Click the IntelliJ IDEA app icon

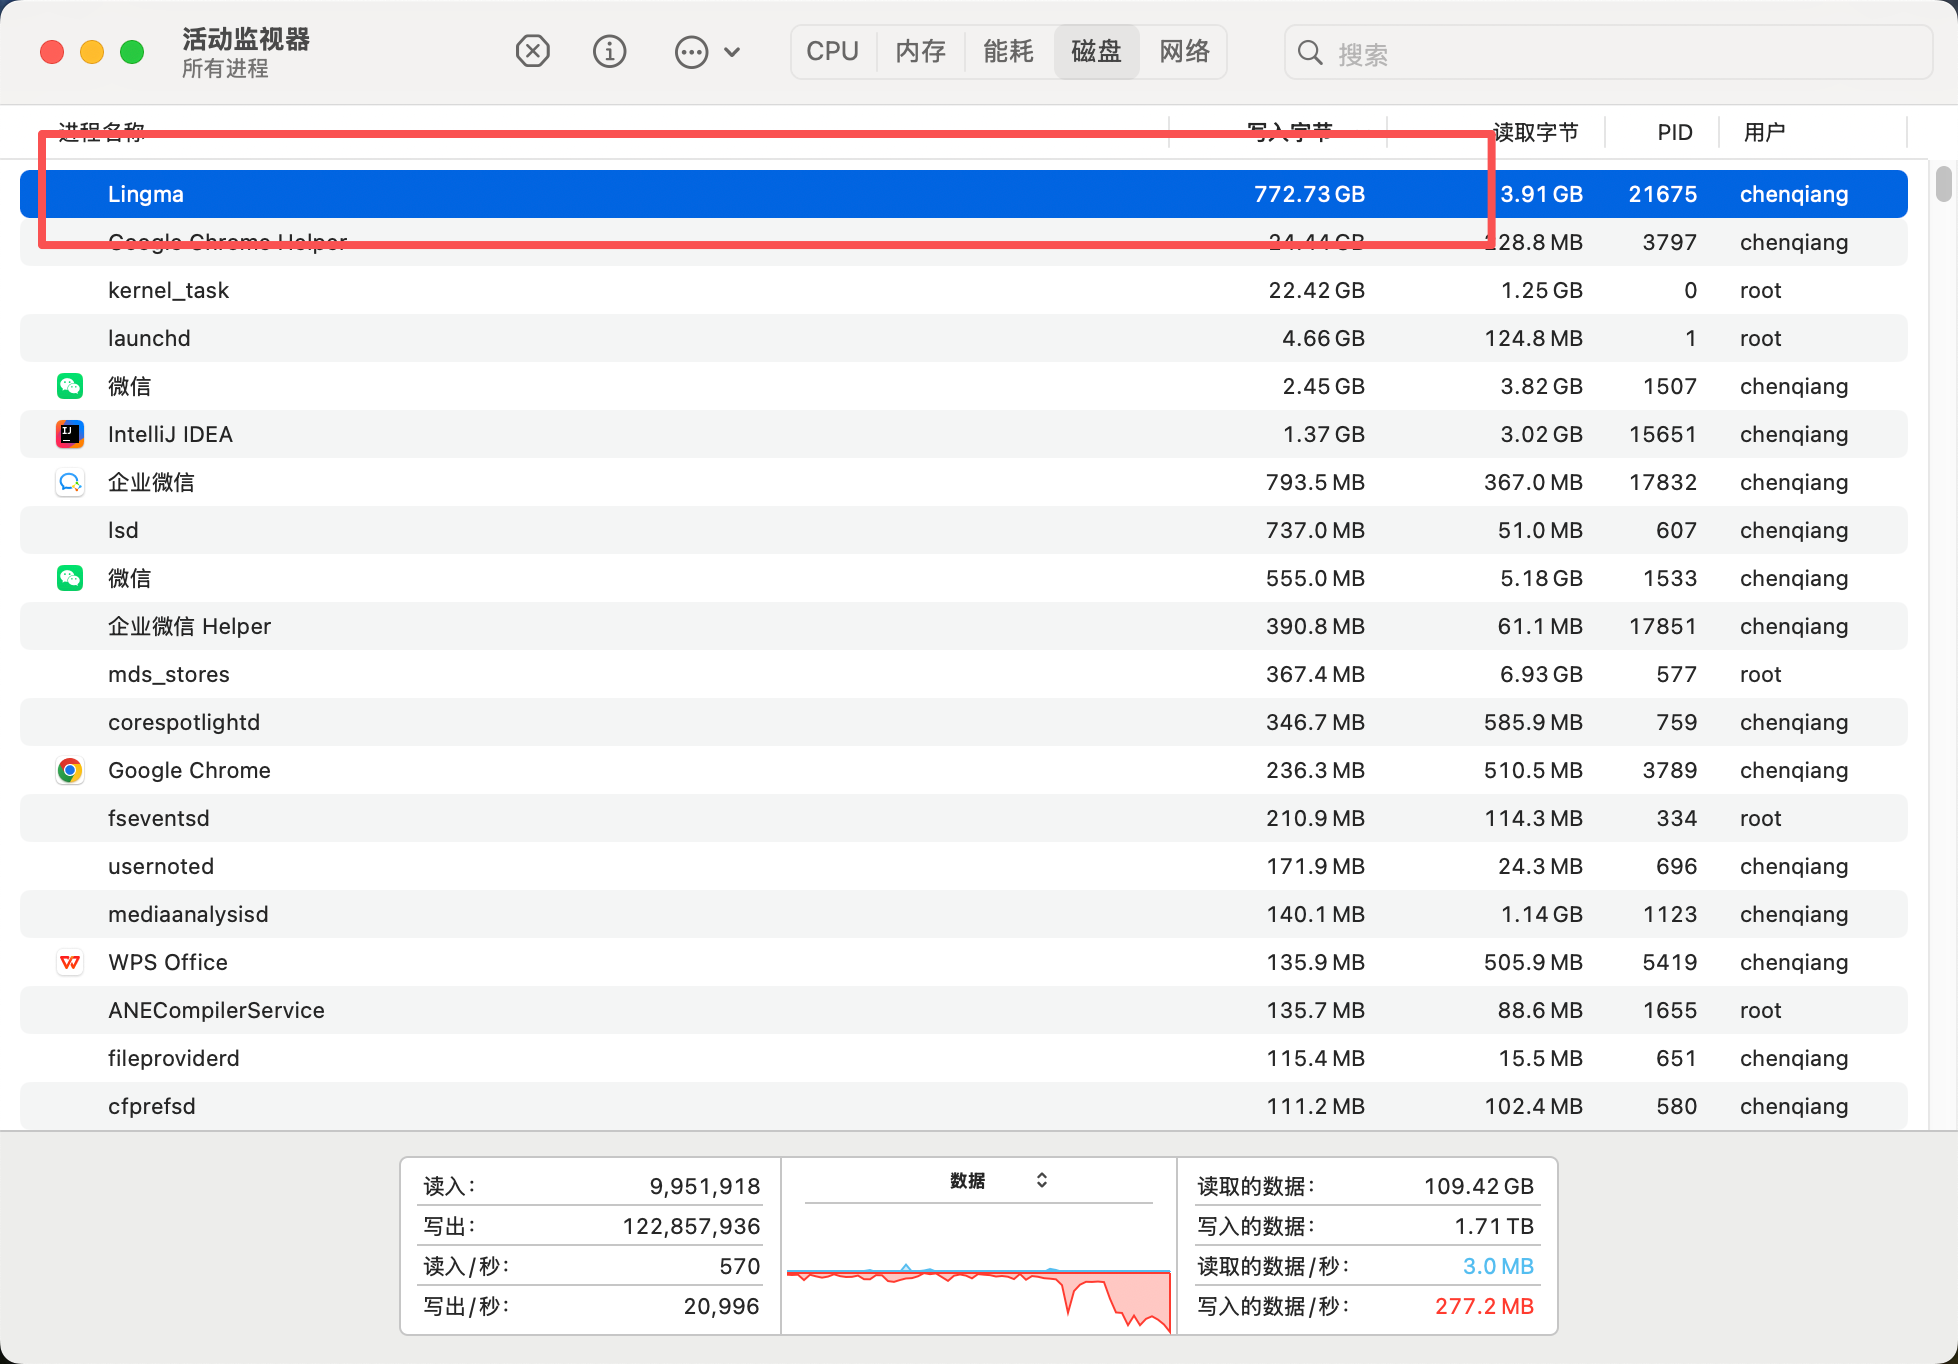pyautogui.click(x=70, y=434)
